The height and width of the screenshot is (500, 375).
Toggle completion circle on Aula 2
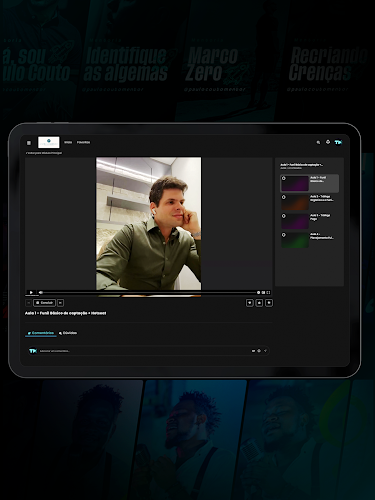[x=284, y=197]
